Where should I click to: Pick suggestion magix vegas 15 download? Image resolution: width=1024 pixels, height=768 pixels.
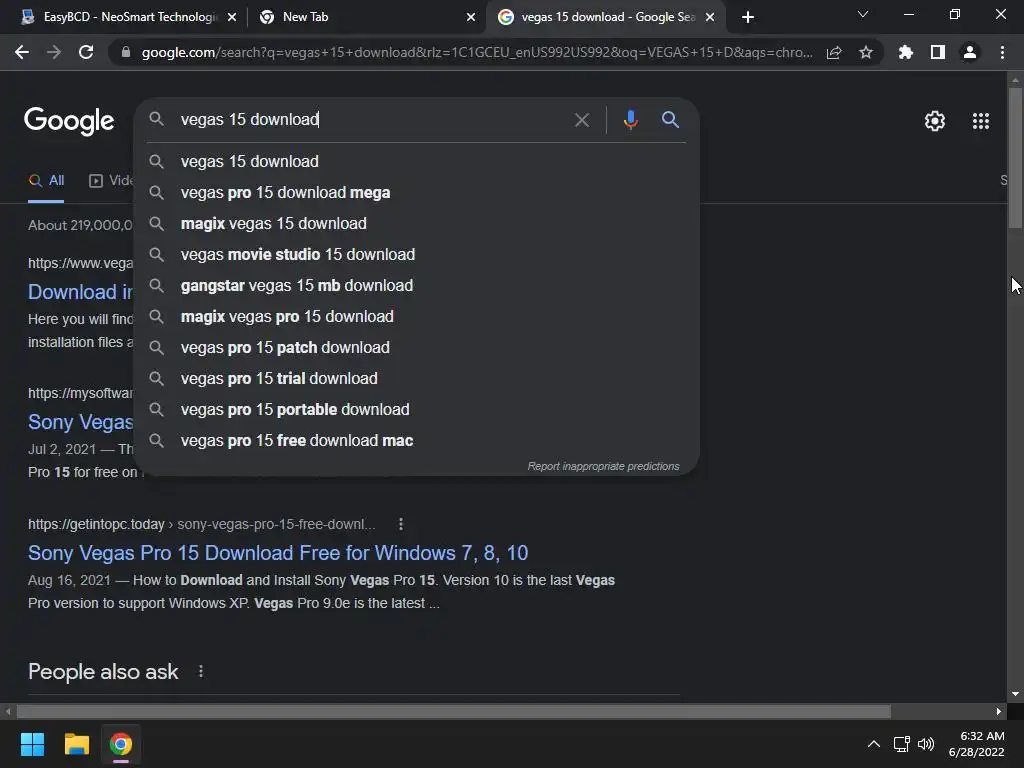417,223
